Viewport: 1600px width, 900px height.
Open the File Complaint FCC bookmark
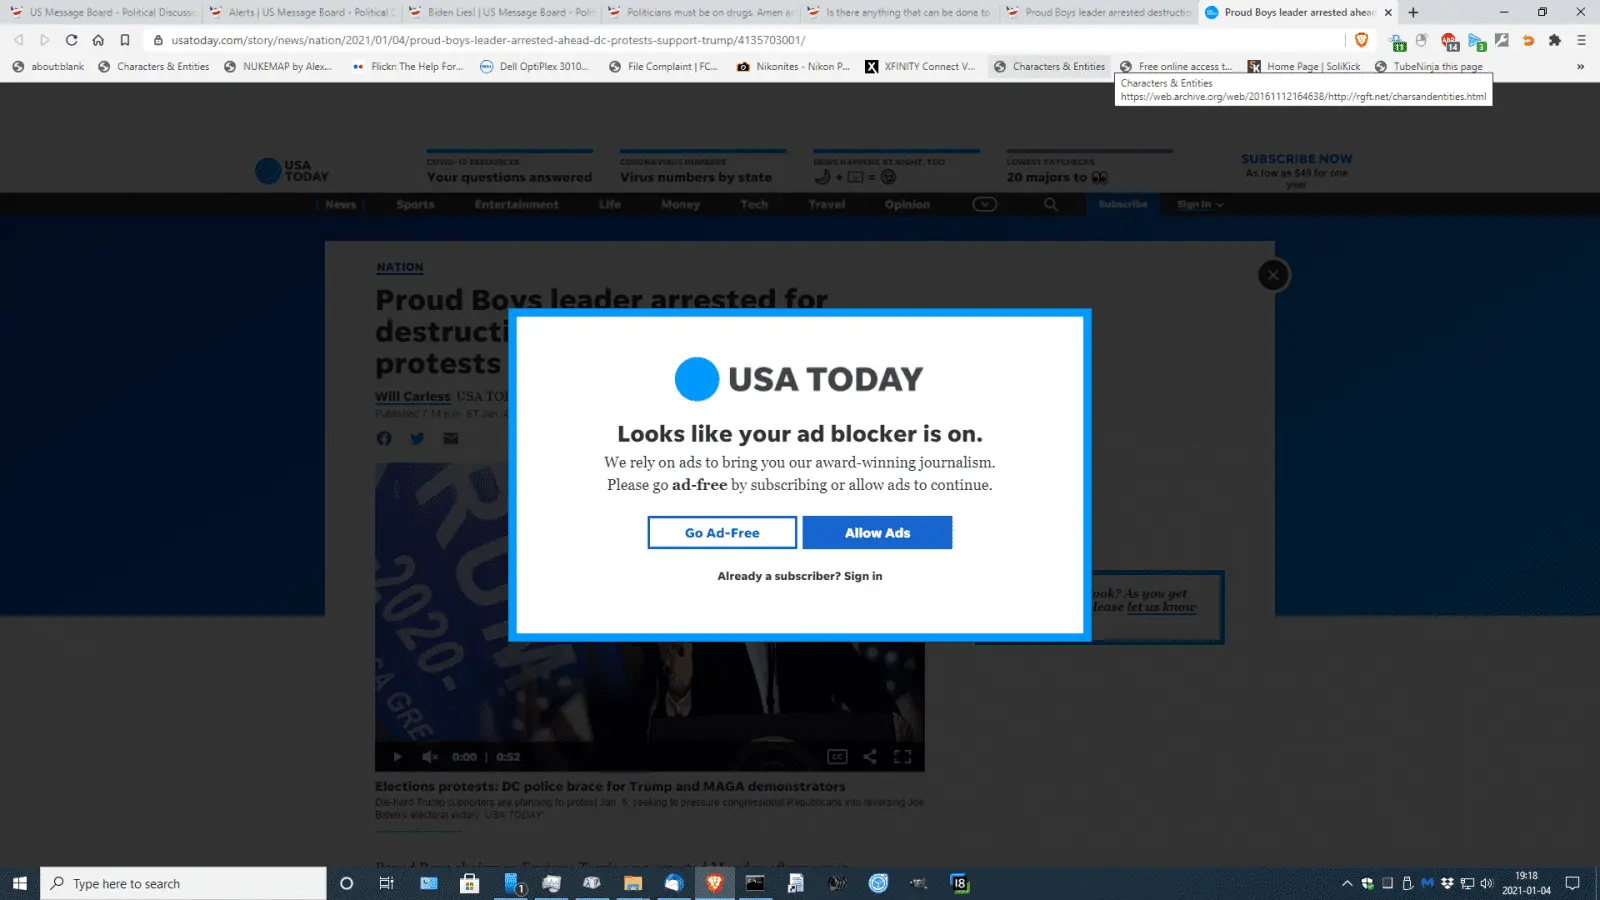tap(664, 66)
